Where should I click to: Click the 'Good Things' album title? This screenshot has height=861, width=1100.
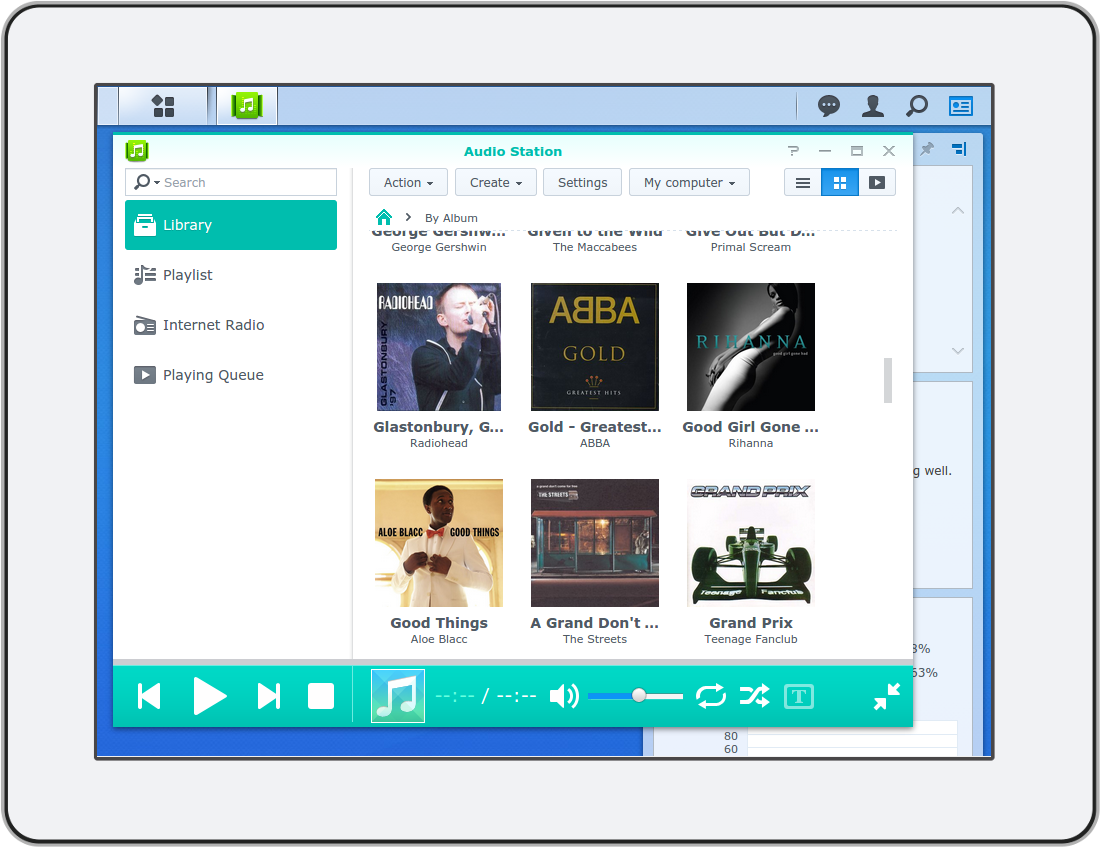(438, 622)
